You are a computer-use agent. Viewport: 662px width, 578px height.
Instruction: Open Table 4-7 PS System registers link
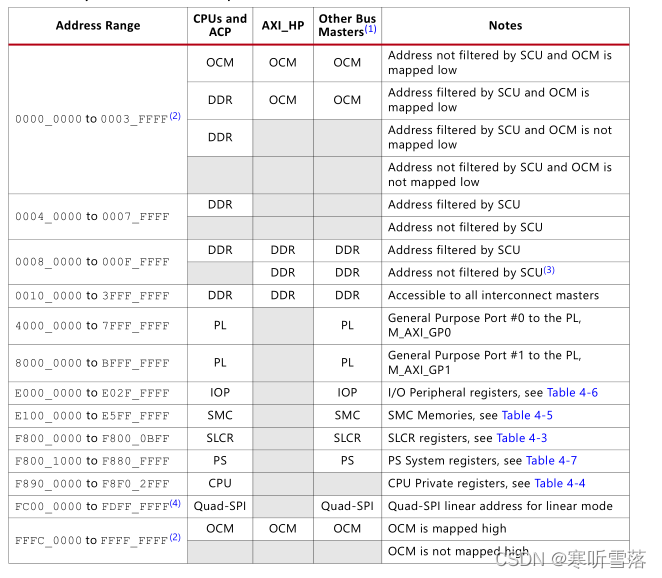point(551,461)
